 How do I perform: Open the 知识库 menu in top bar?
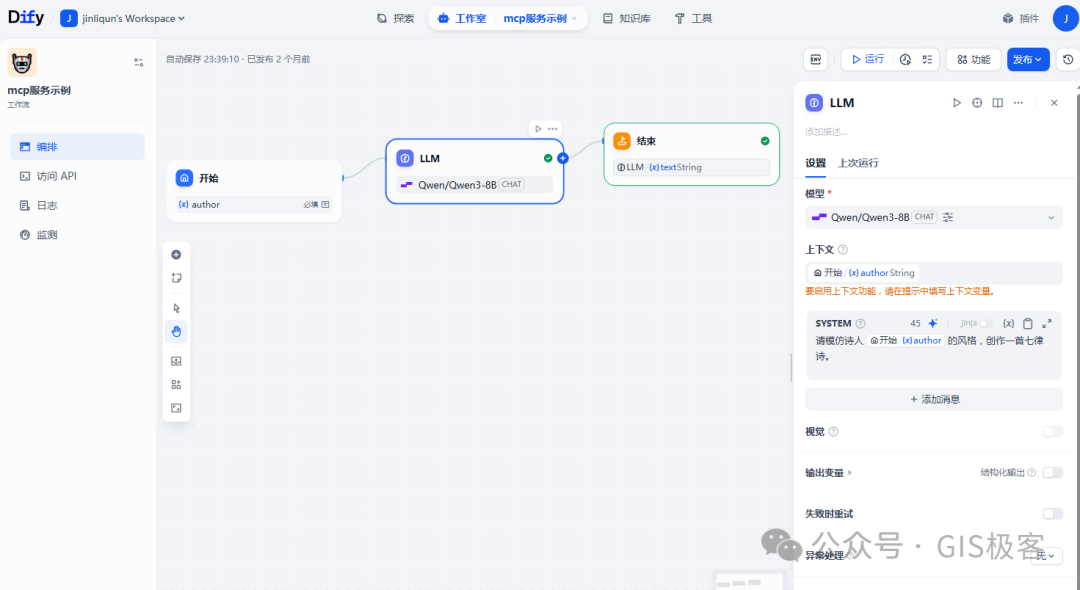click(626, 17)
